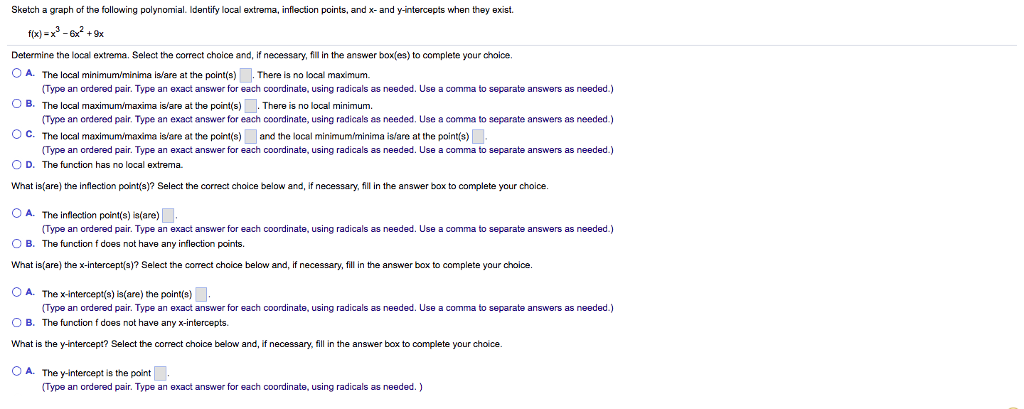Choose radio A: the inflection point(s) is(are)
The width and height of the screenshot is (1024, 409).
point(18,213)
